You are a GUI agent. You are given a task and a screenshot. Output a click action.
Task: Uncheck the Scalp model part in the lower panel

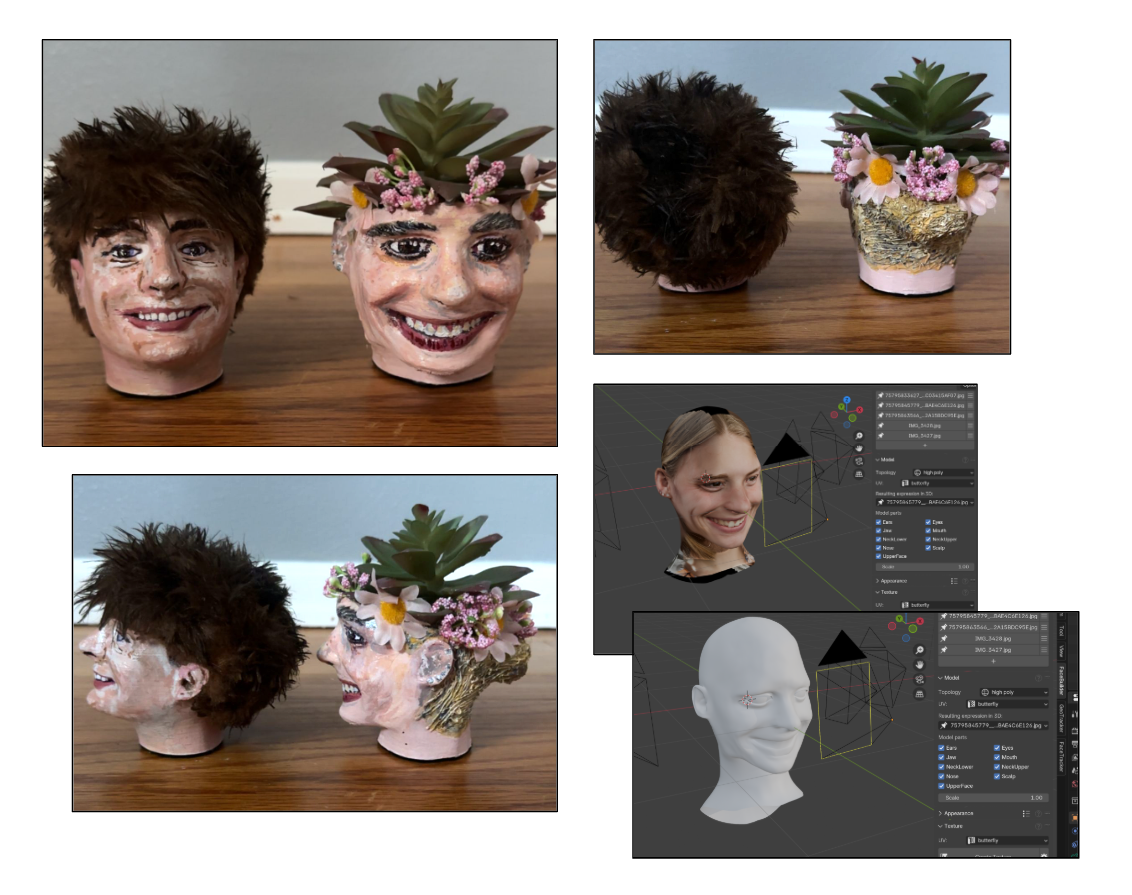[997, 776]
